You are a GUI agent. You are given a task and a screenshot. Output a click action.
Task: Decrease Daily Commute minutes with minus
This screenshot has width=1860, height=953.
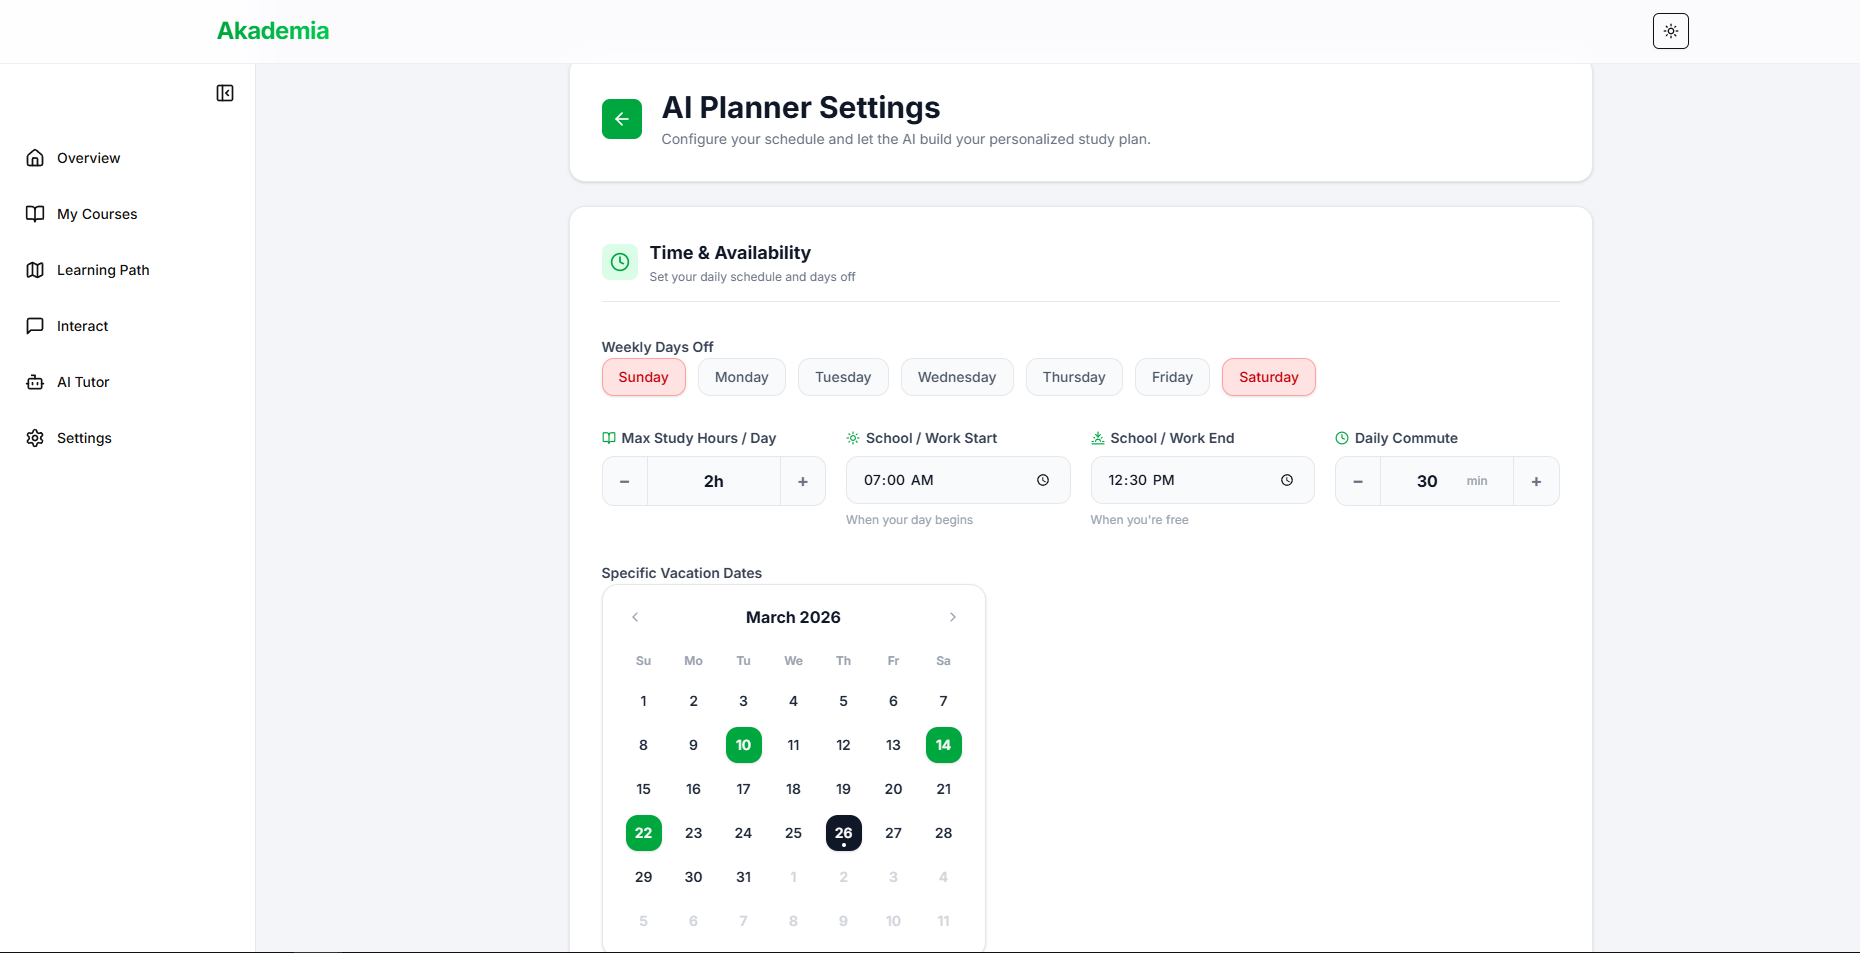pyautogui.click(x=1358, y=482)
